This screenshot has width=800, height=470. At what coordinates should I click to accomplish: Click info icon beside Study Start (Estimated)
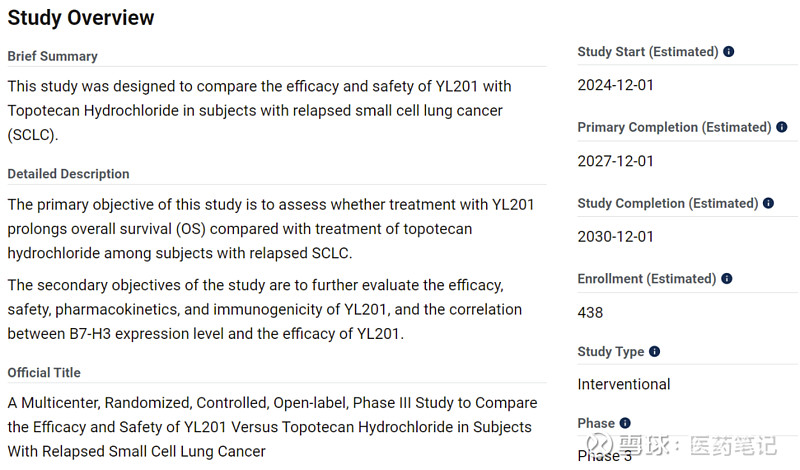point(729,52)
